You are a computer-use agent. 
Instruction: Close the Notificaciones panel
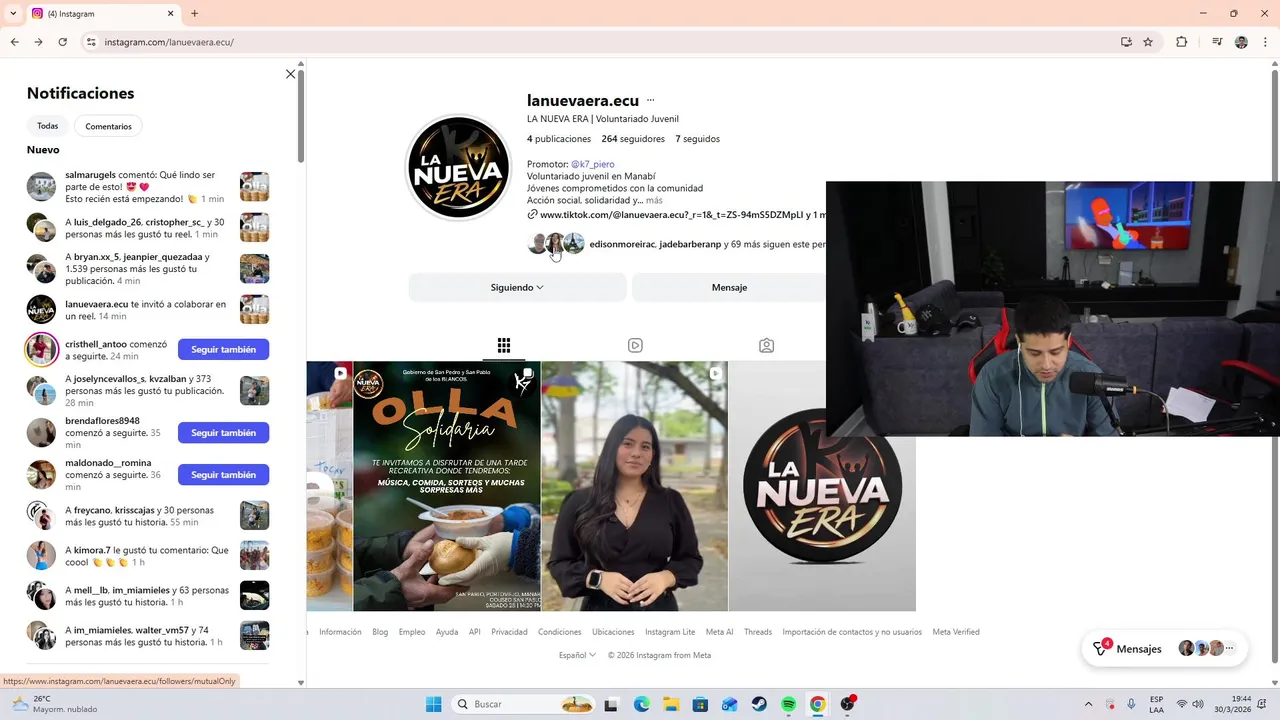[x=291, y=74]
